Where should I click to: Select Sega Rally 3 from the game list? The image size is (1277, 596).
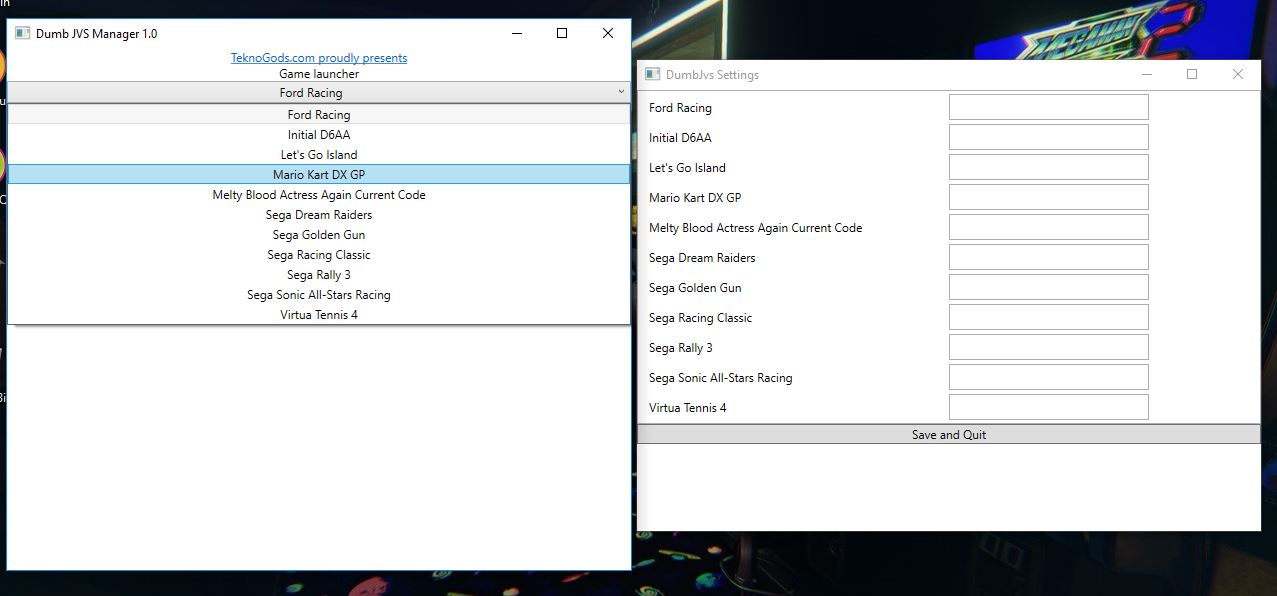(x=319, y=275)
